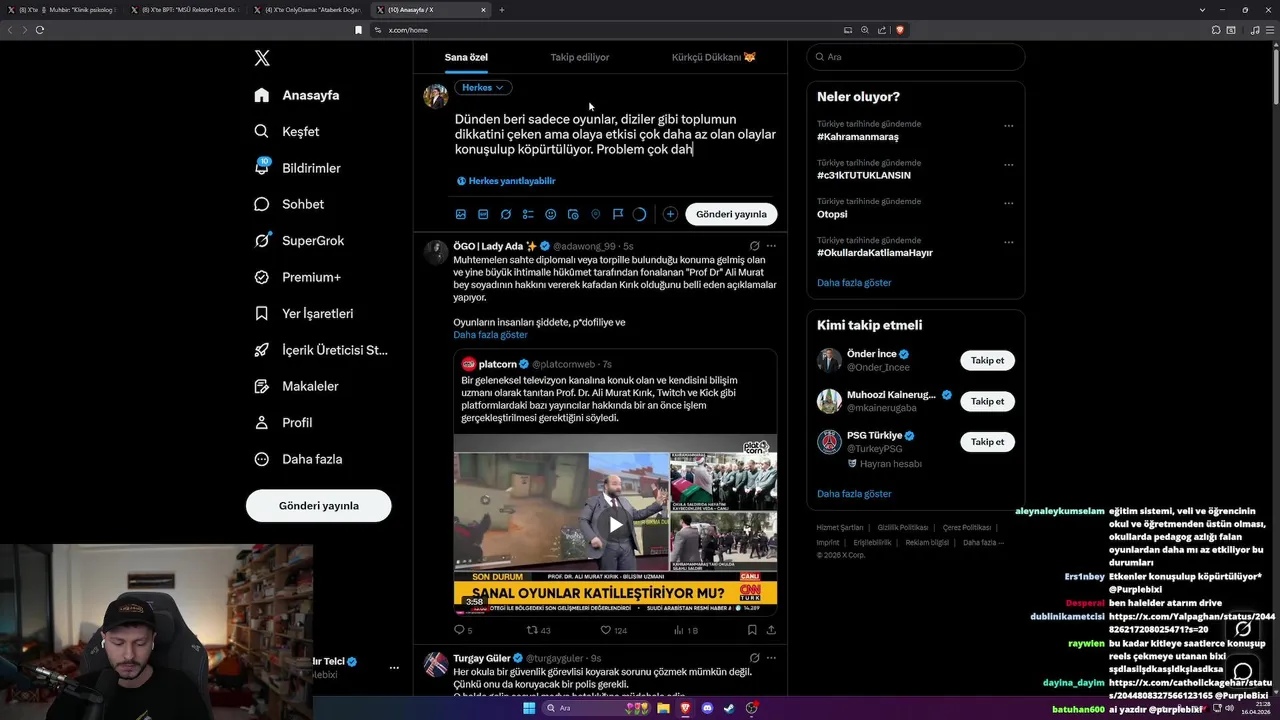
Task: Open Gizlilik Politikası footer link
Action: 903,527
